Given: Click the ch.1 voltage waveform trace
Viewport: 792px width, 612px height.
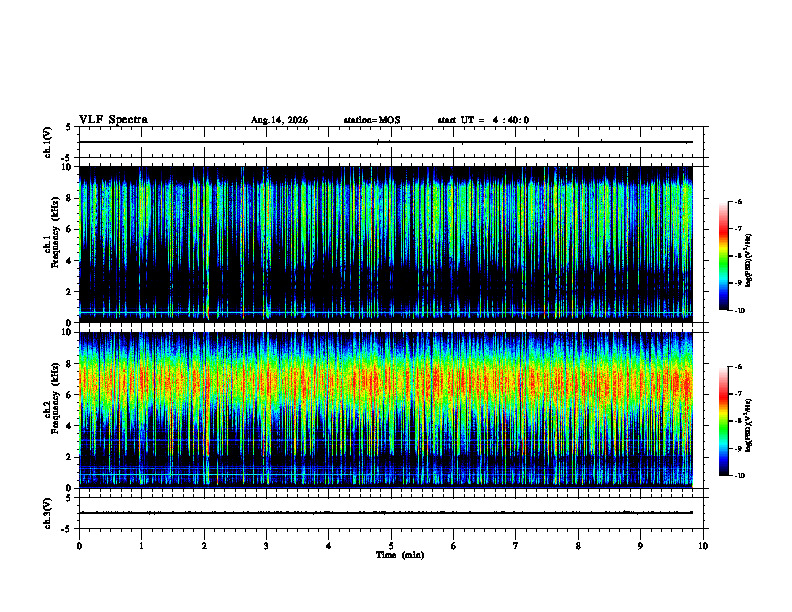Looking at the screenshot, I should 386,142.
